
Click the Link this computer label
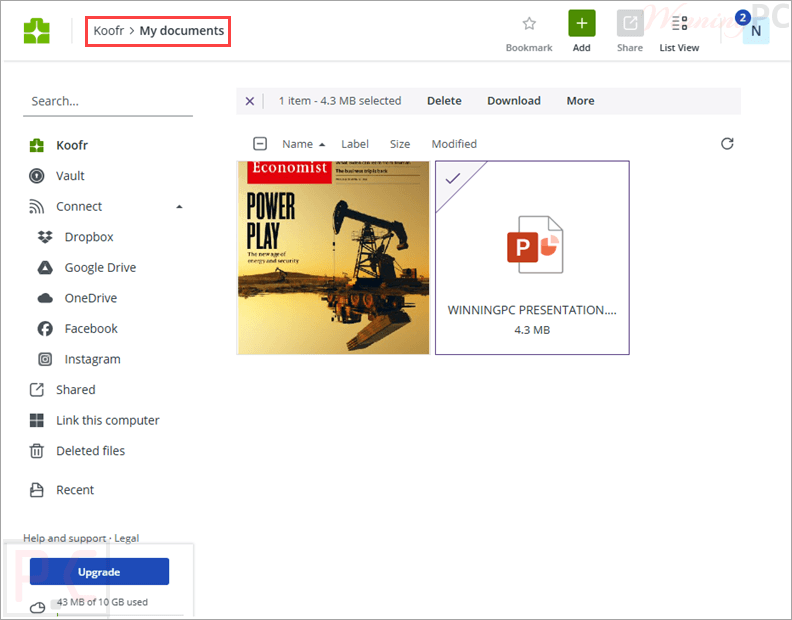pos(108,420)
